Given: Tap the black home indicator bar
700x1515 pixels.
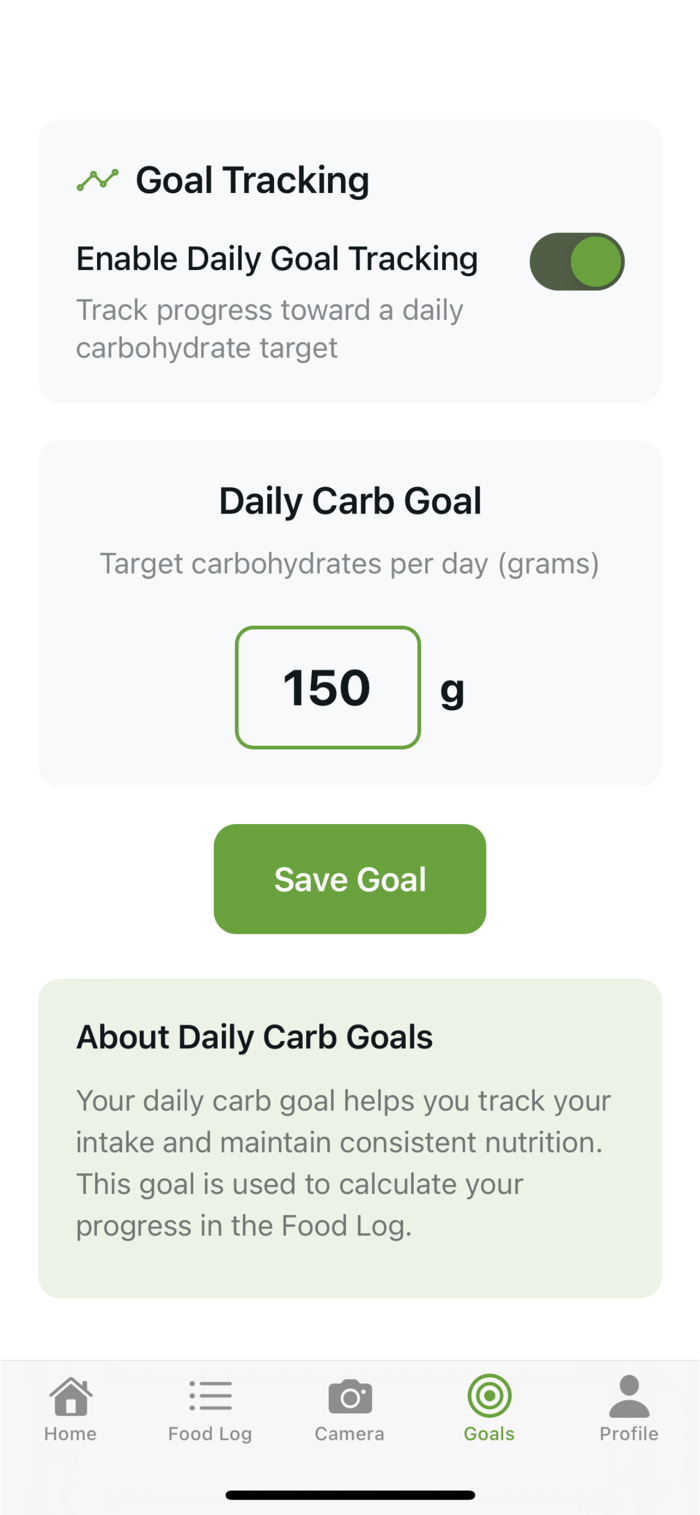Looking at the screenshot, I should pyautogui.click(x=350, y=1495).
